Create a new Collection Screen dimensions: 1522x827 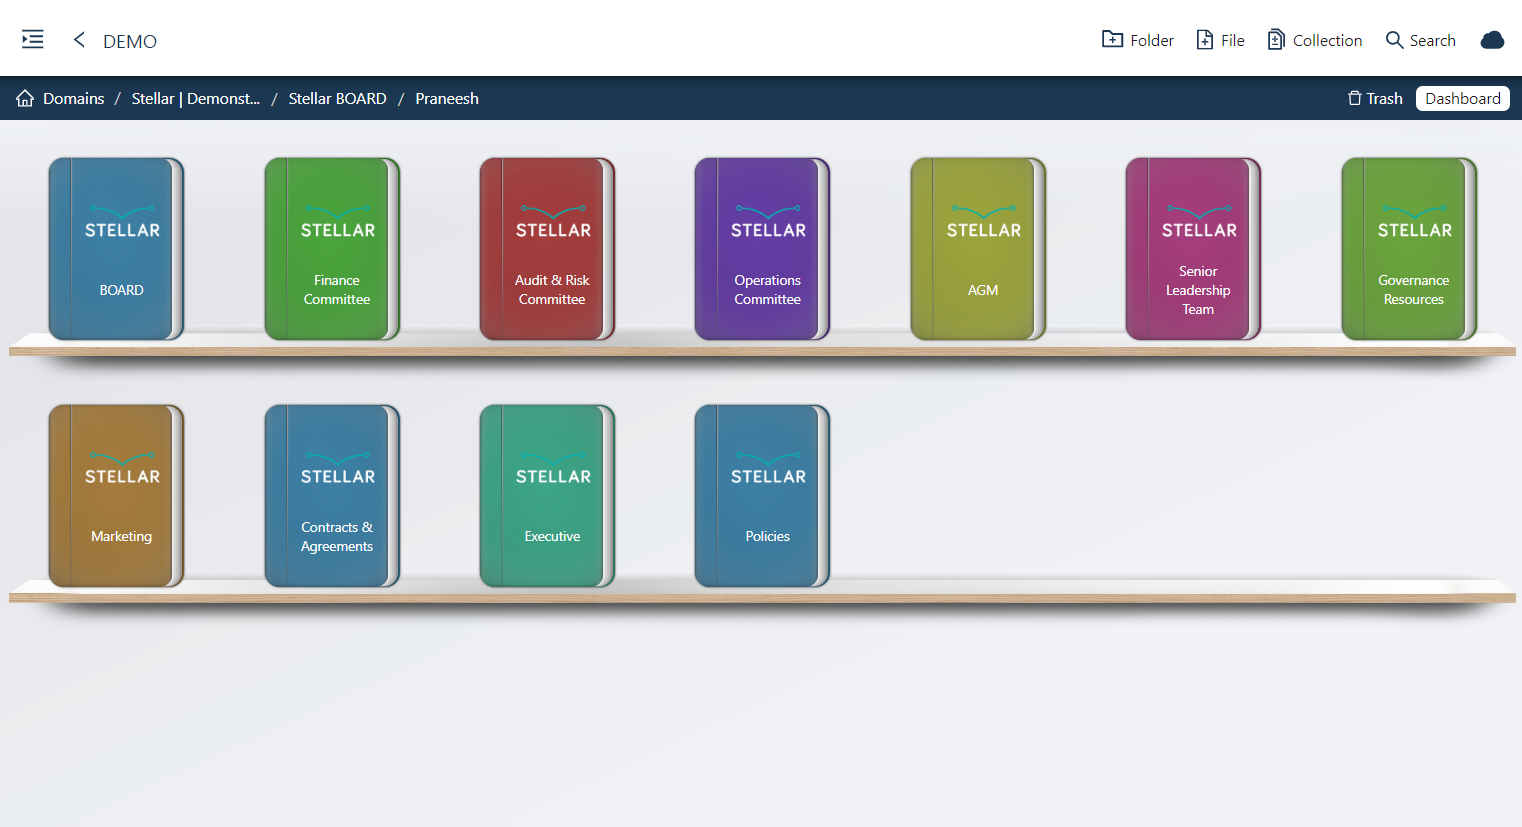tap(1314, 40)
